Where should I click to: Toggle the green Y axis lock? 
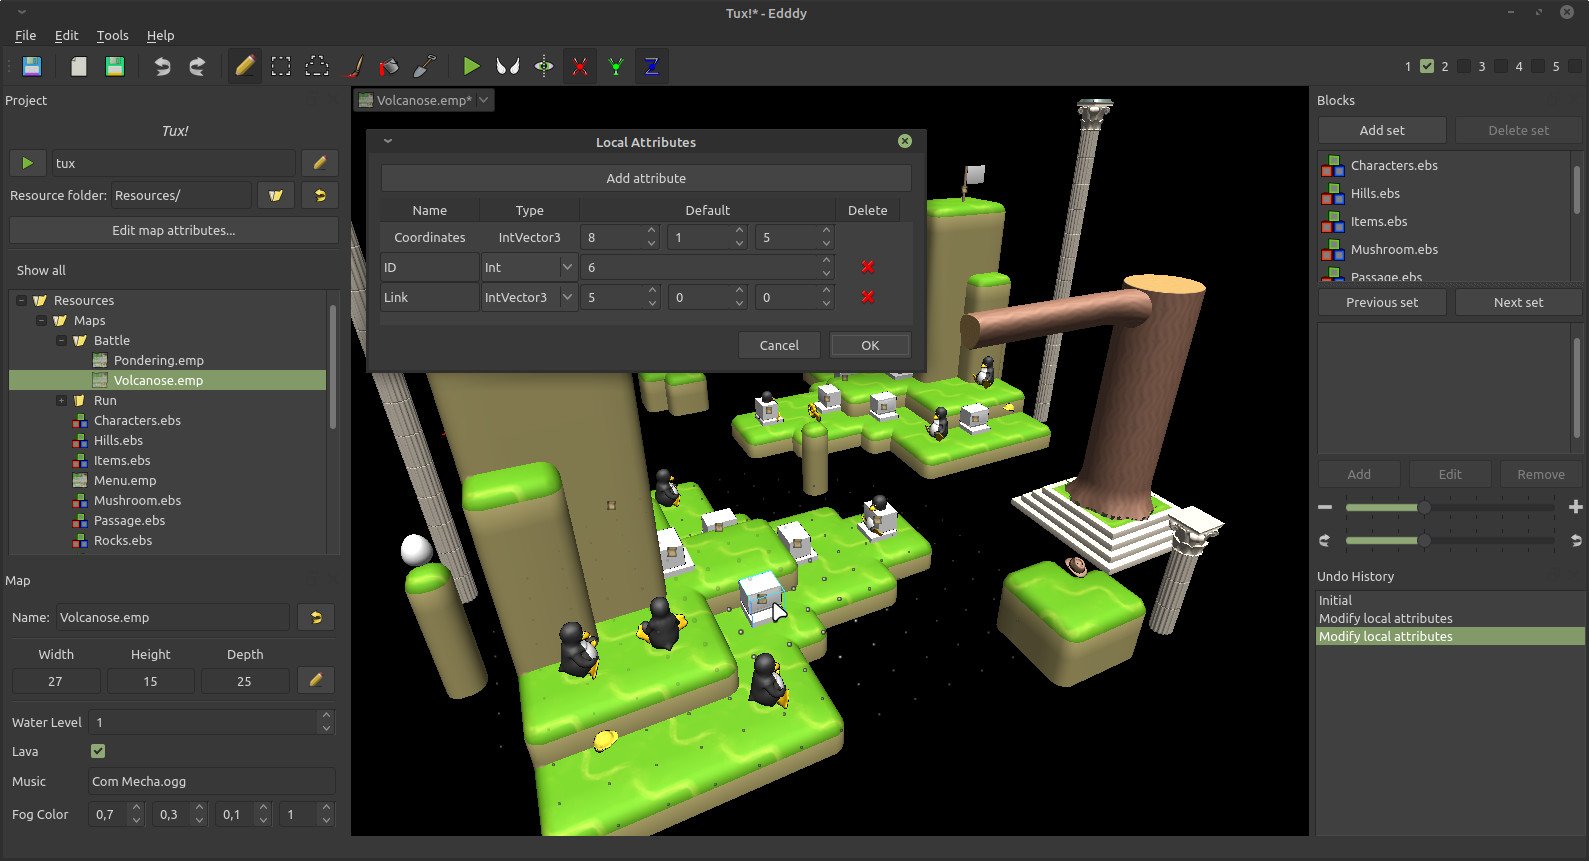click(x=616, y=66)
